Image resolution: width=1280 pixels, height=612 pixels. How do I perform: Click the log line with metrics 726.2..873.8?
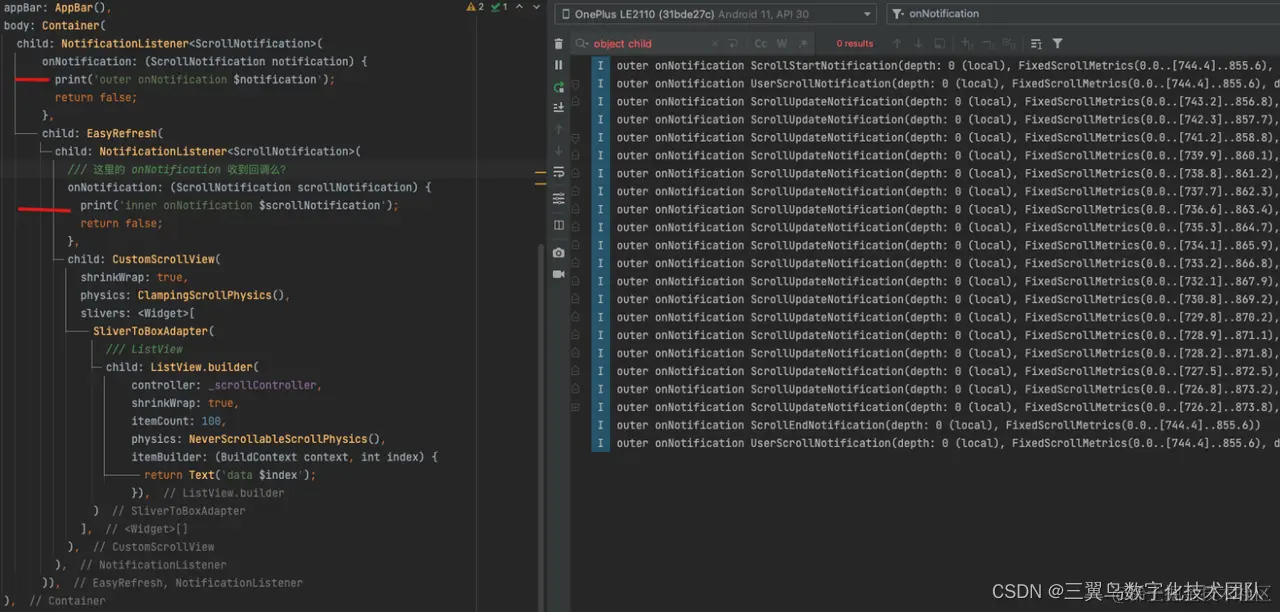pyautogui.click(x=947, y=408)
